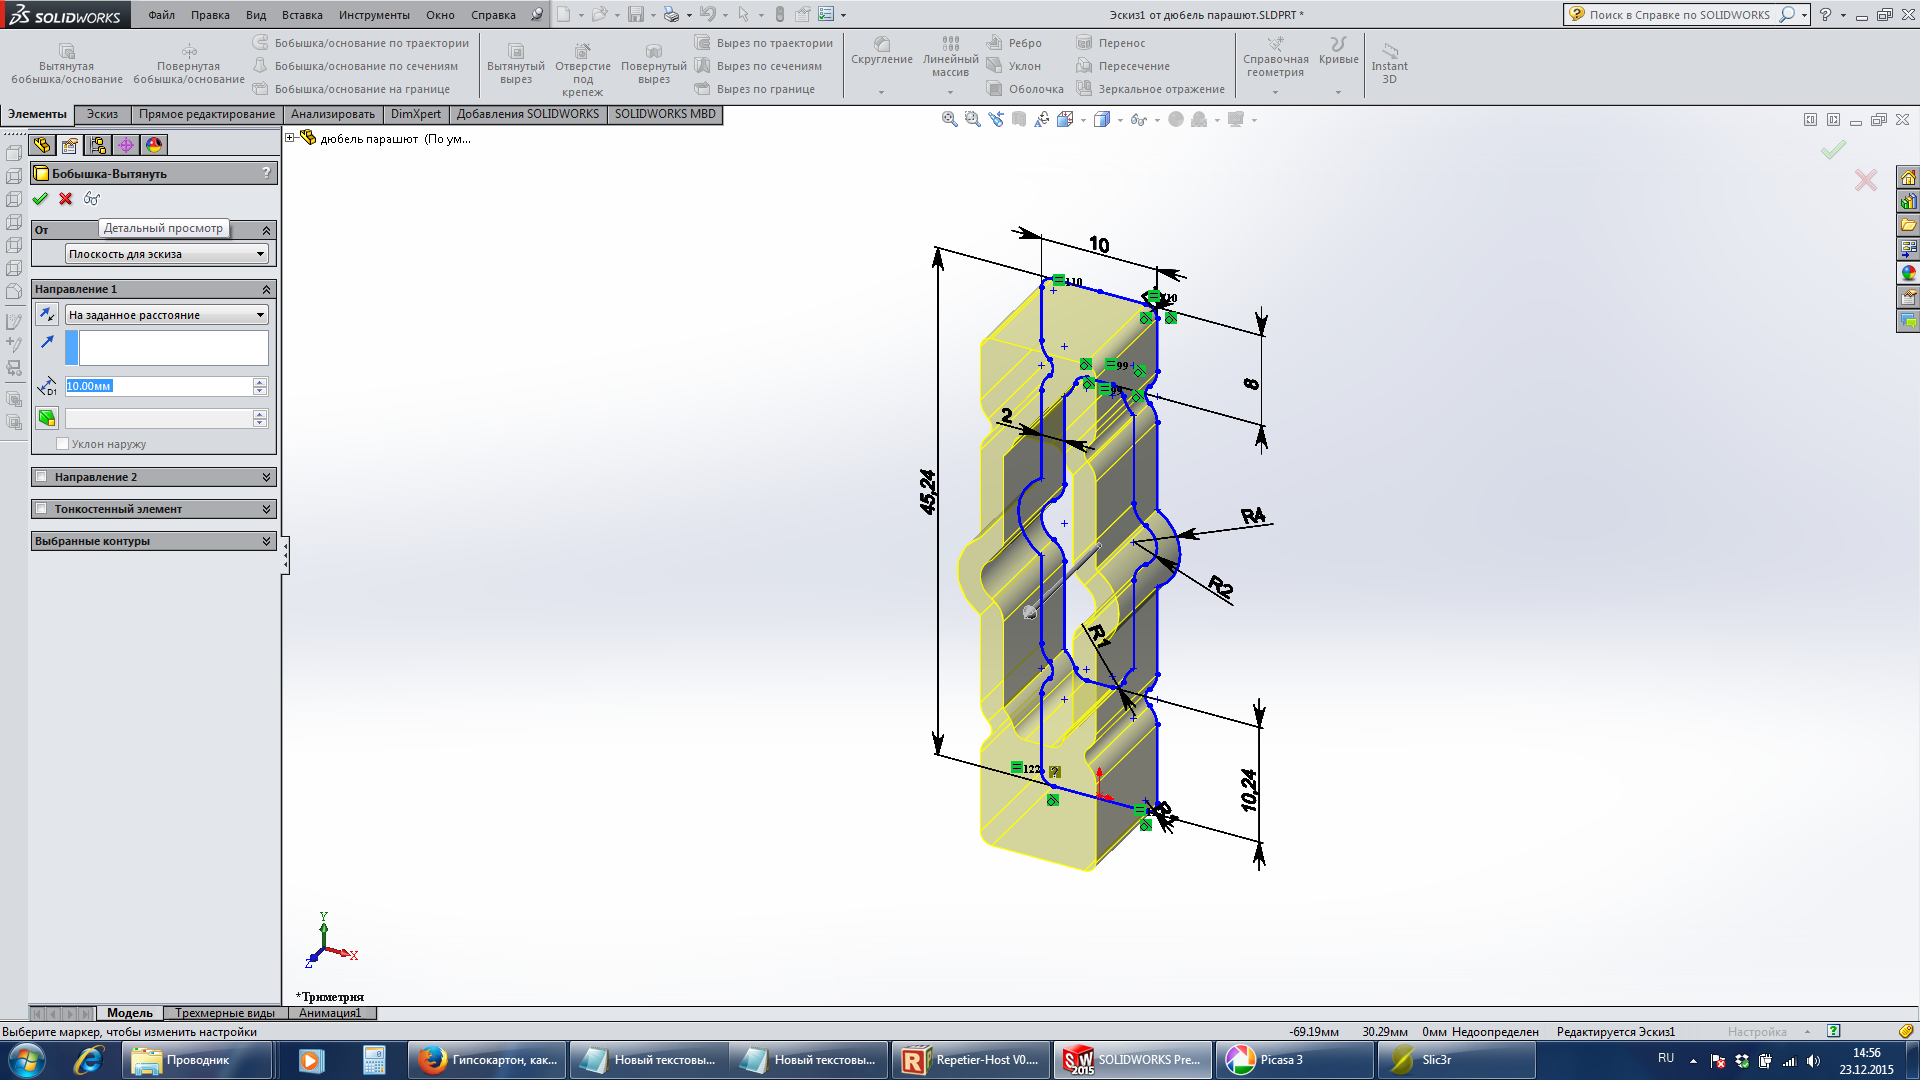
Task: Open the DimXpertManager crosshair tab
Action: (126, 145)
